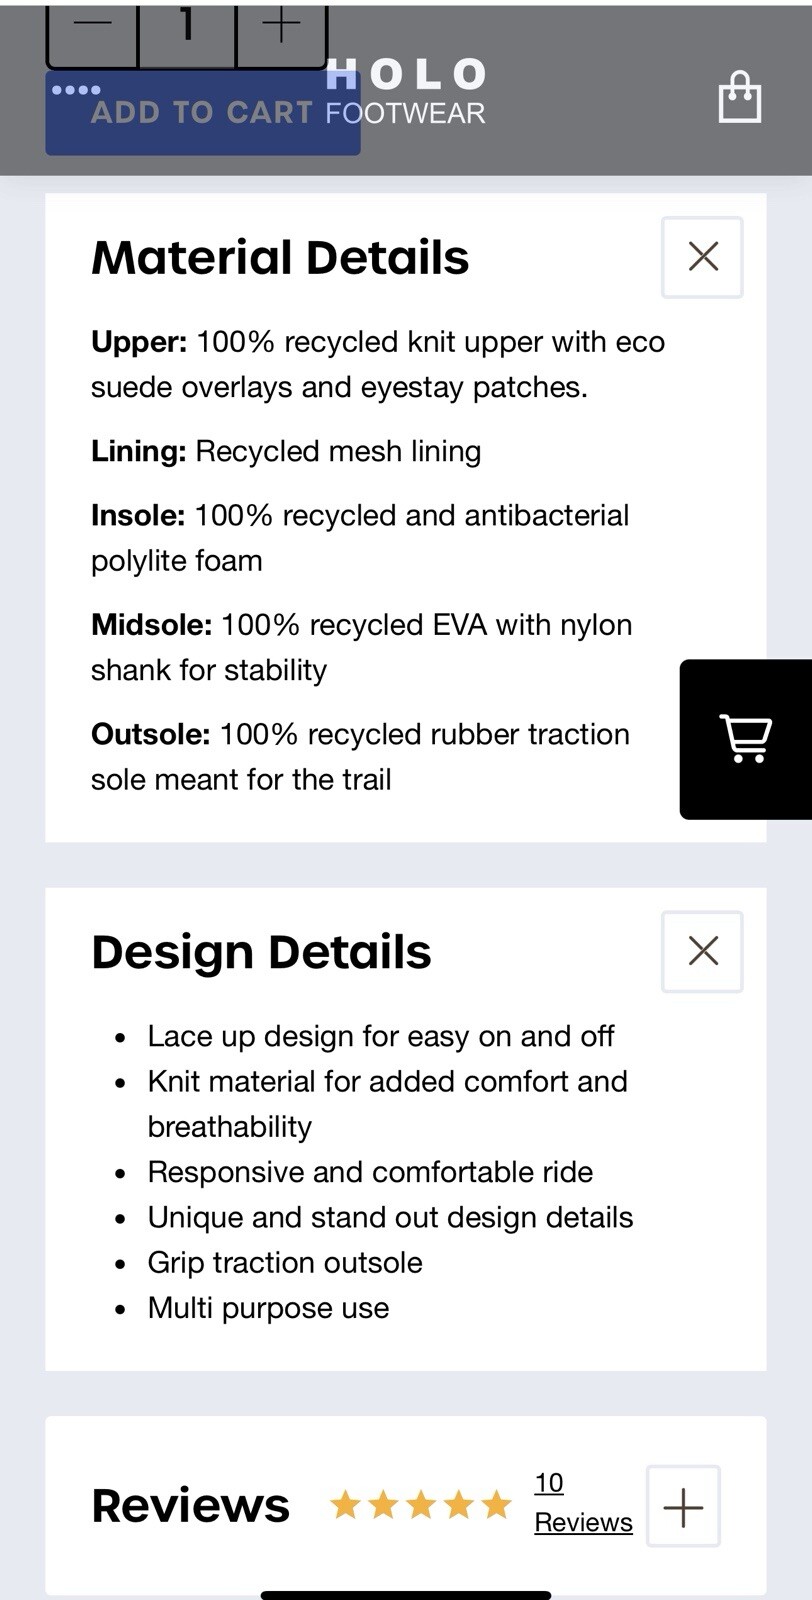Tap the Reviews heading

[x=190, y=1506]
